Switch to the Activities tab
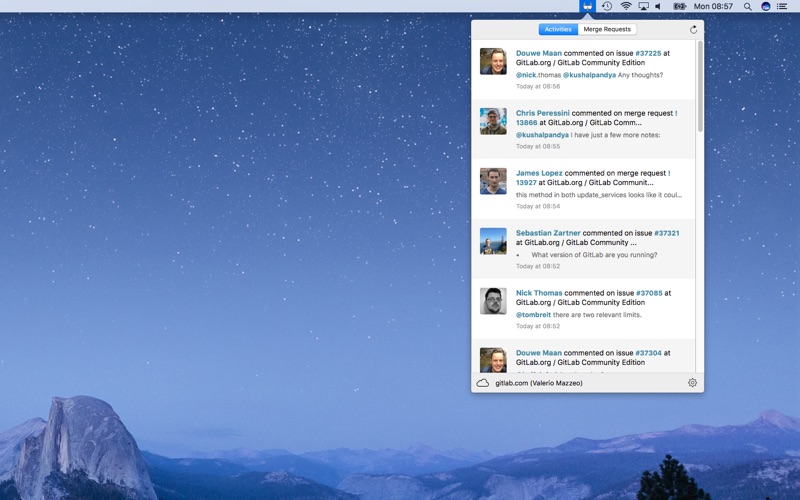 558,30
